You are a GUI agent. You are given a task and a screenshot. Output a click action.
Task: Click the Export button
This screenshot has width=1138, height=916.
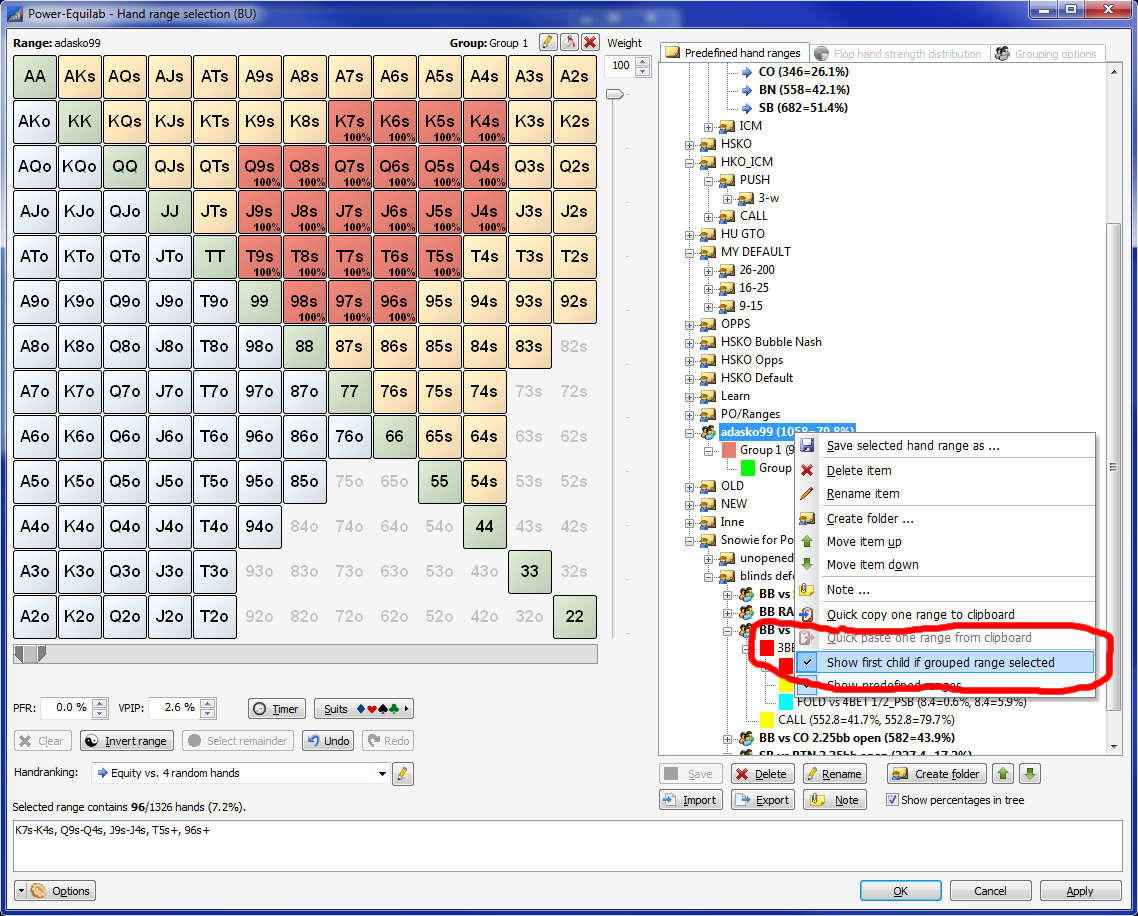(763, 800)
